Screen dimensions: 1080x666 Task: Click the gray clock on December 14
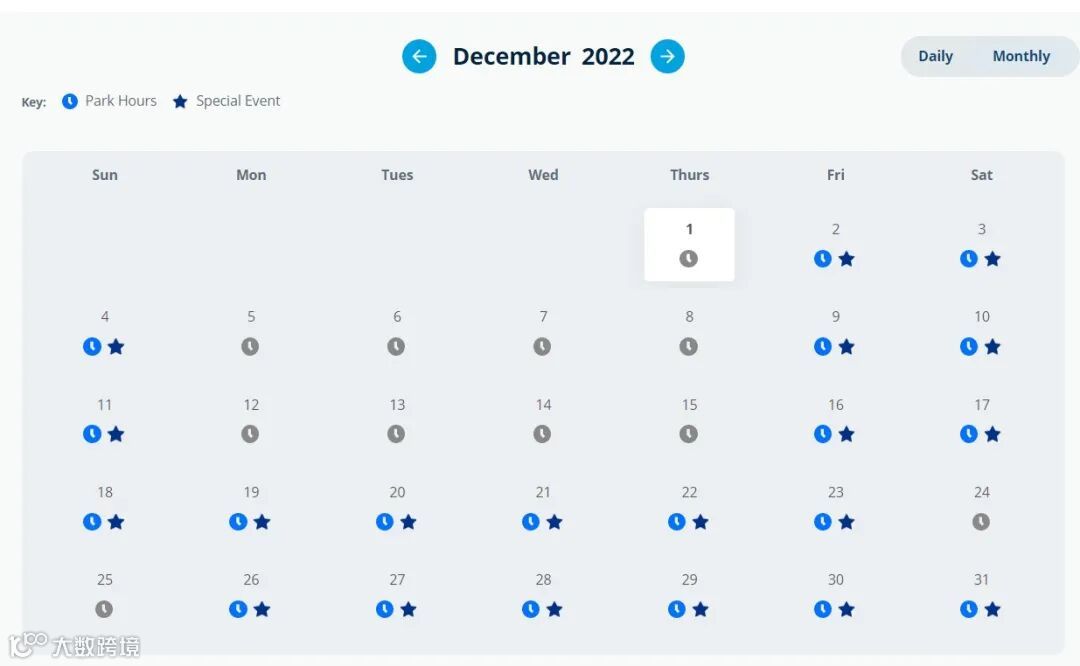coord(542,434)
